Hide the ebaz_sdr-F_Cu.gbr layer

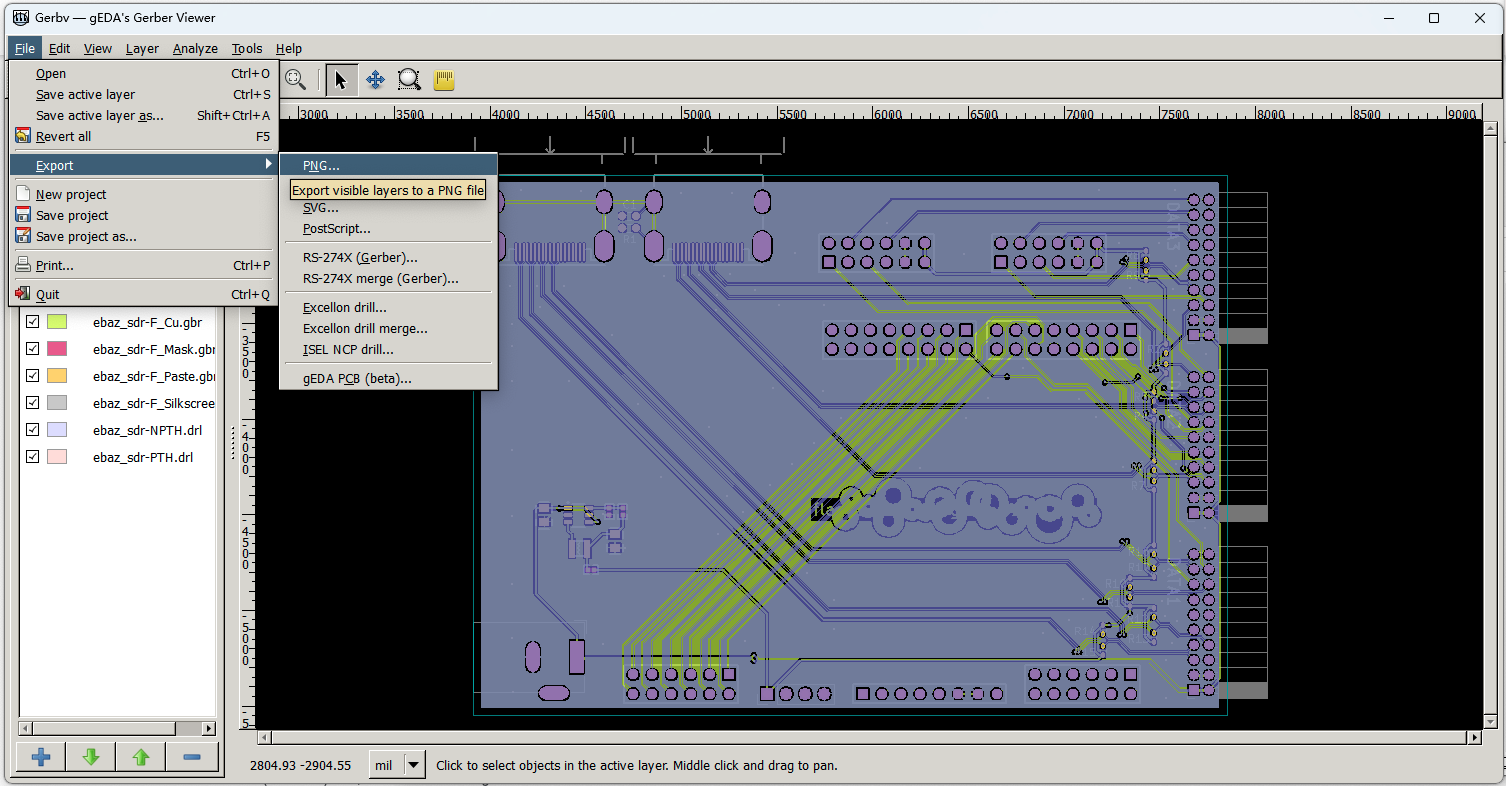click(33, 322)
